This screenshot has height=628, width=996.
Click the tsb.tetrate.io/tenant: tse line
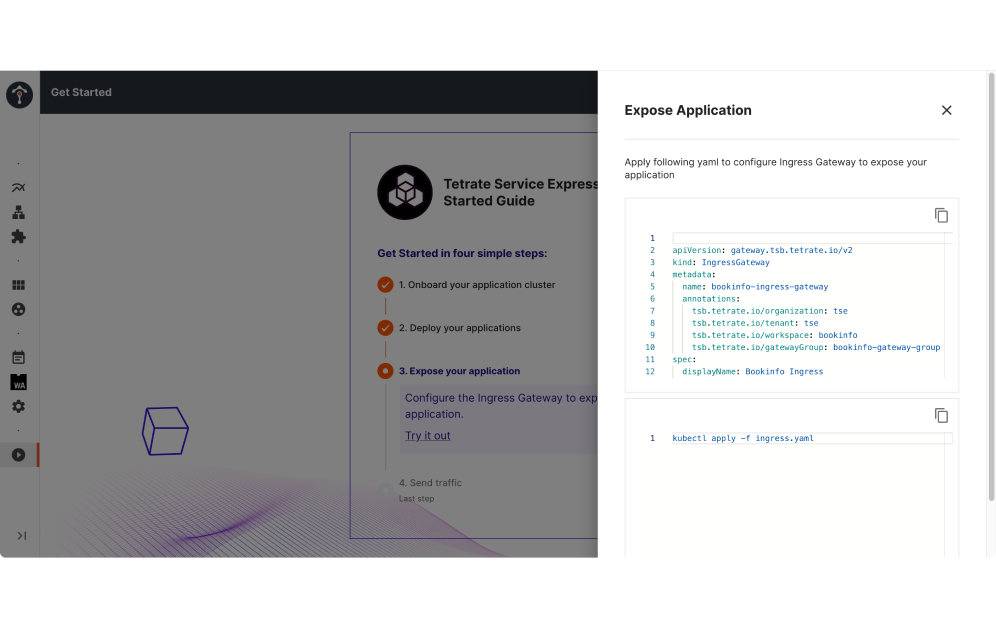755,323
